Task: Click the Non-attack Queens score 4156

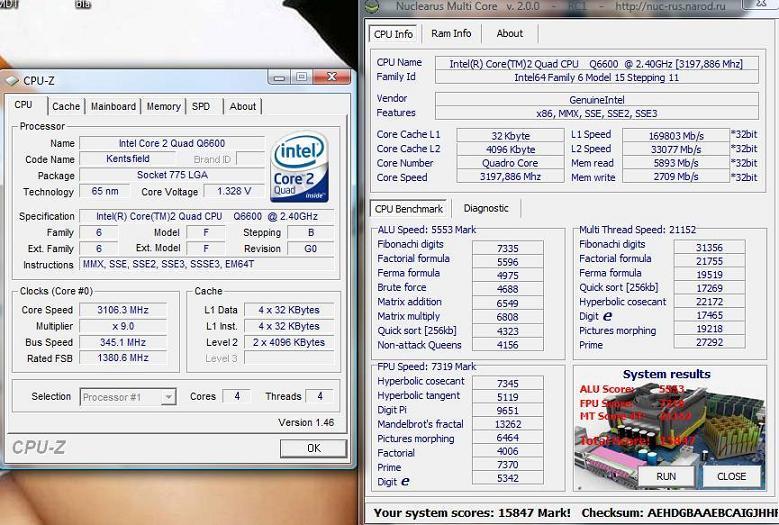Action: pyautogui.click(x=507, y=344)
